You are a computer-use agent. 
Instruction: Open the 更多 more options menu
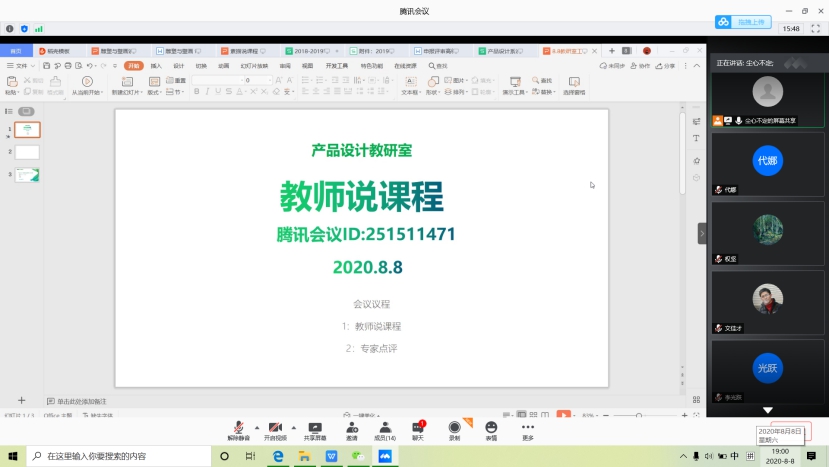pos(528,431)
